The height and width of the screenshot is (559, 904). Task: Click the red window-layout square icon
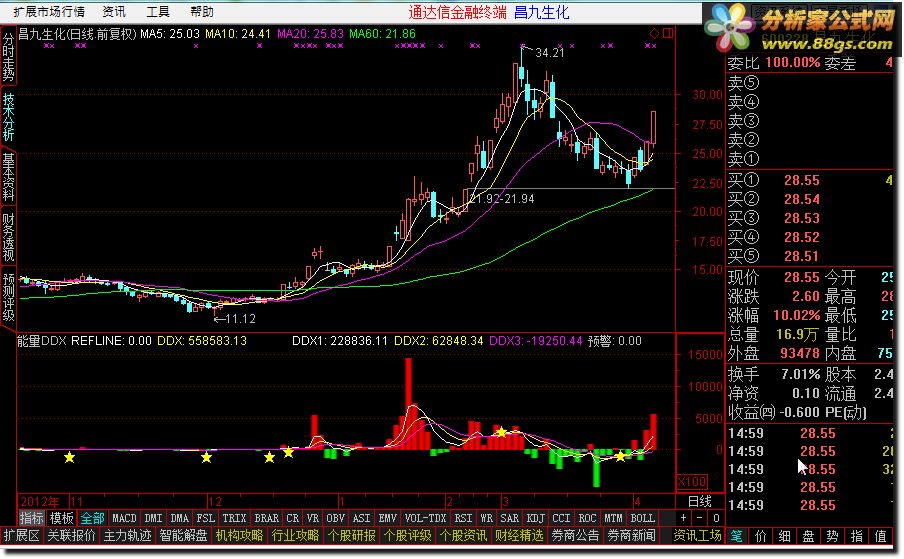coord(668,33)
